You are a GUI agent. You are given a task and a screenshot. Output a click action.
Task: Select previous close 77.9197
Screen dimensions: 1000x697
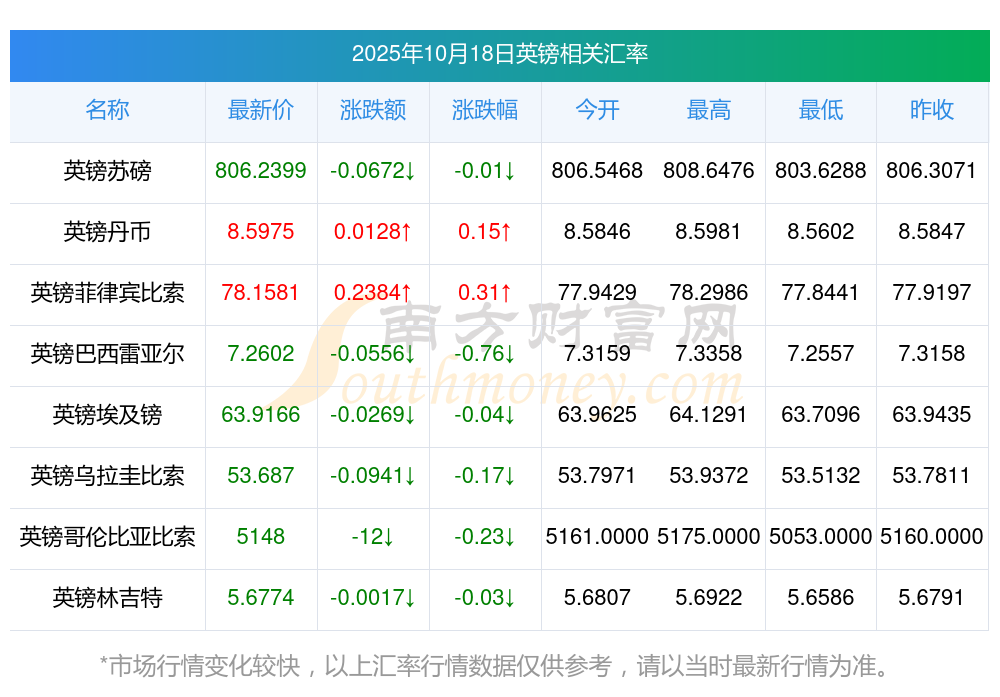[x=932, y=293]
